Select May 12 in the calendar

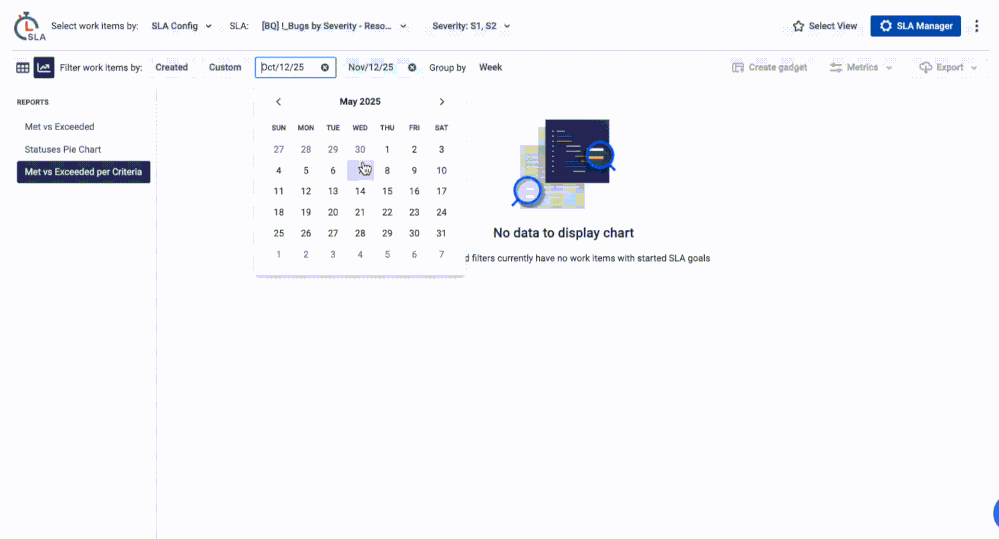(306, 191)
